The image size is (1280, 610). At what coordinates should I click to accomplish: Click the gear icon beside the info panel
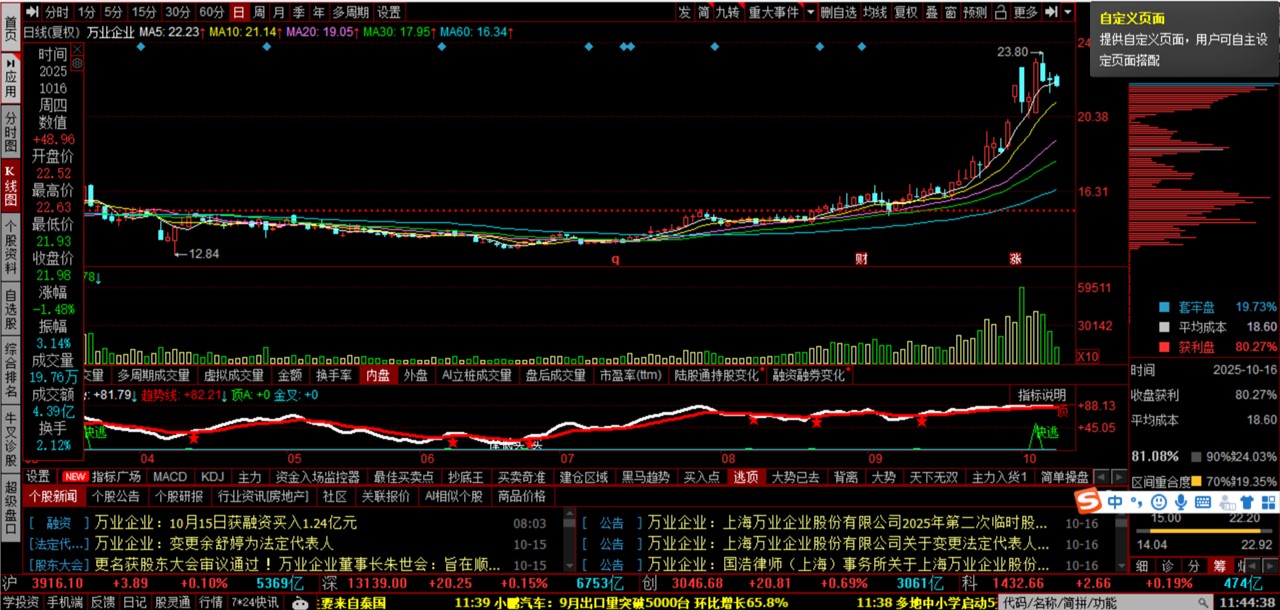78,63
